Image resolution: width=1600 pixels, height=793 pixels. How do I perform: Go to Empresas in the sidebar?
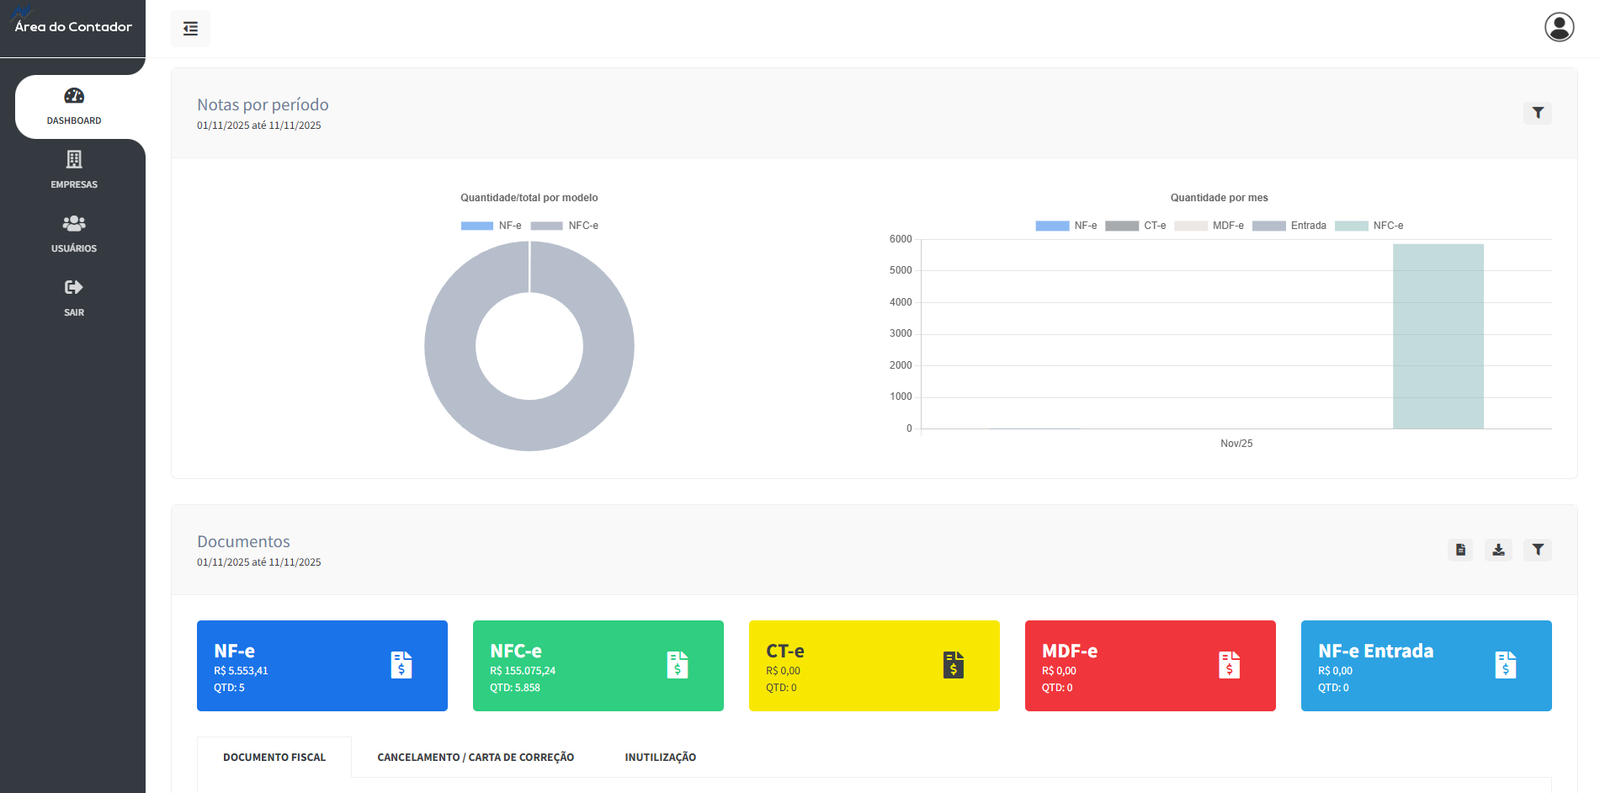[74, 170]
